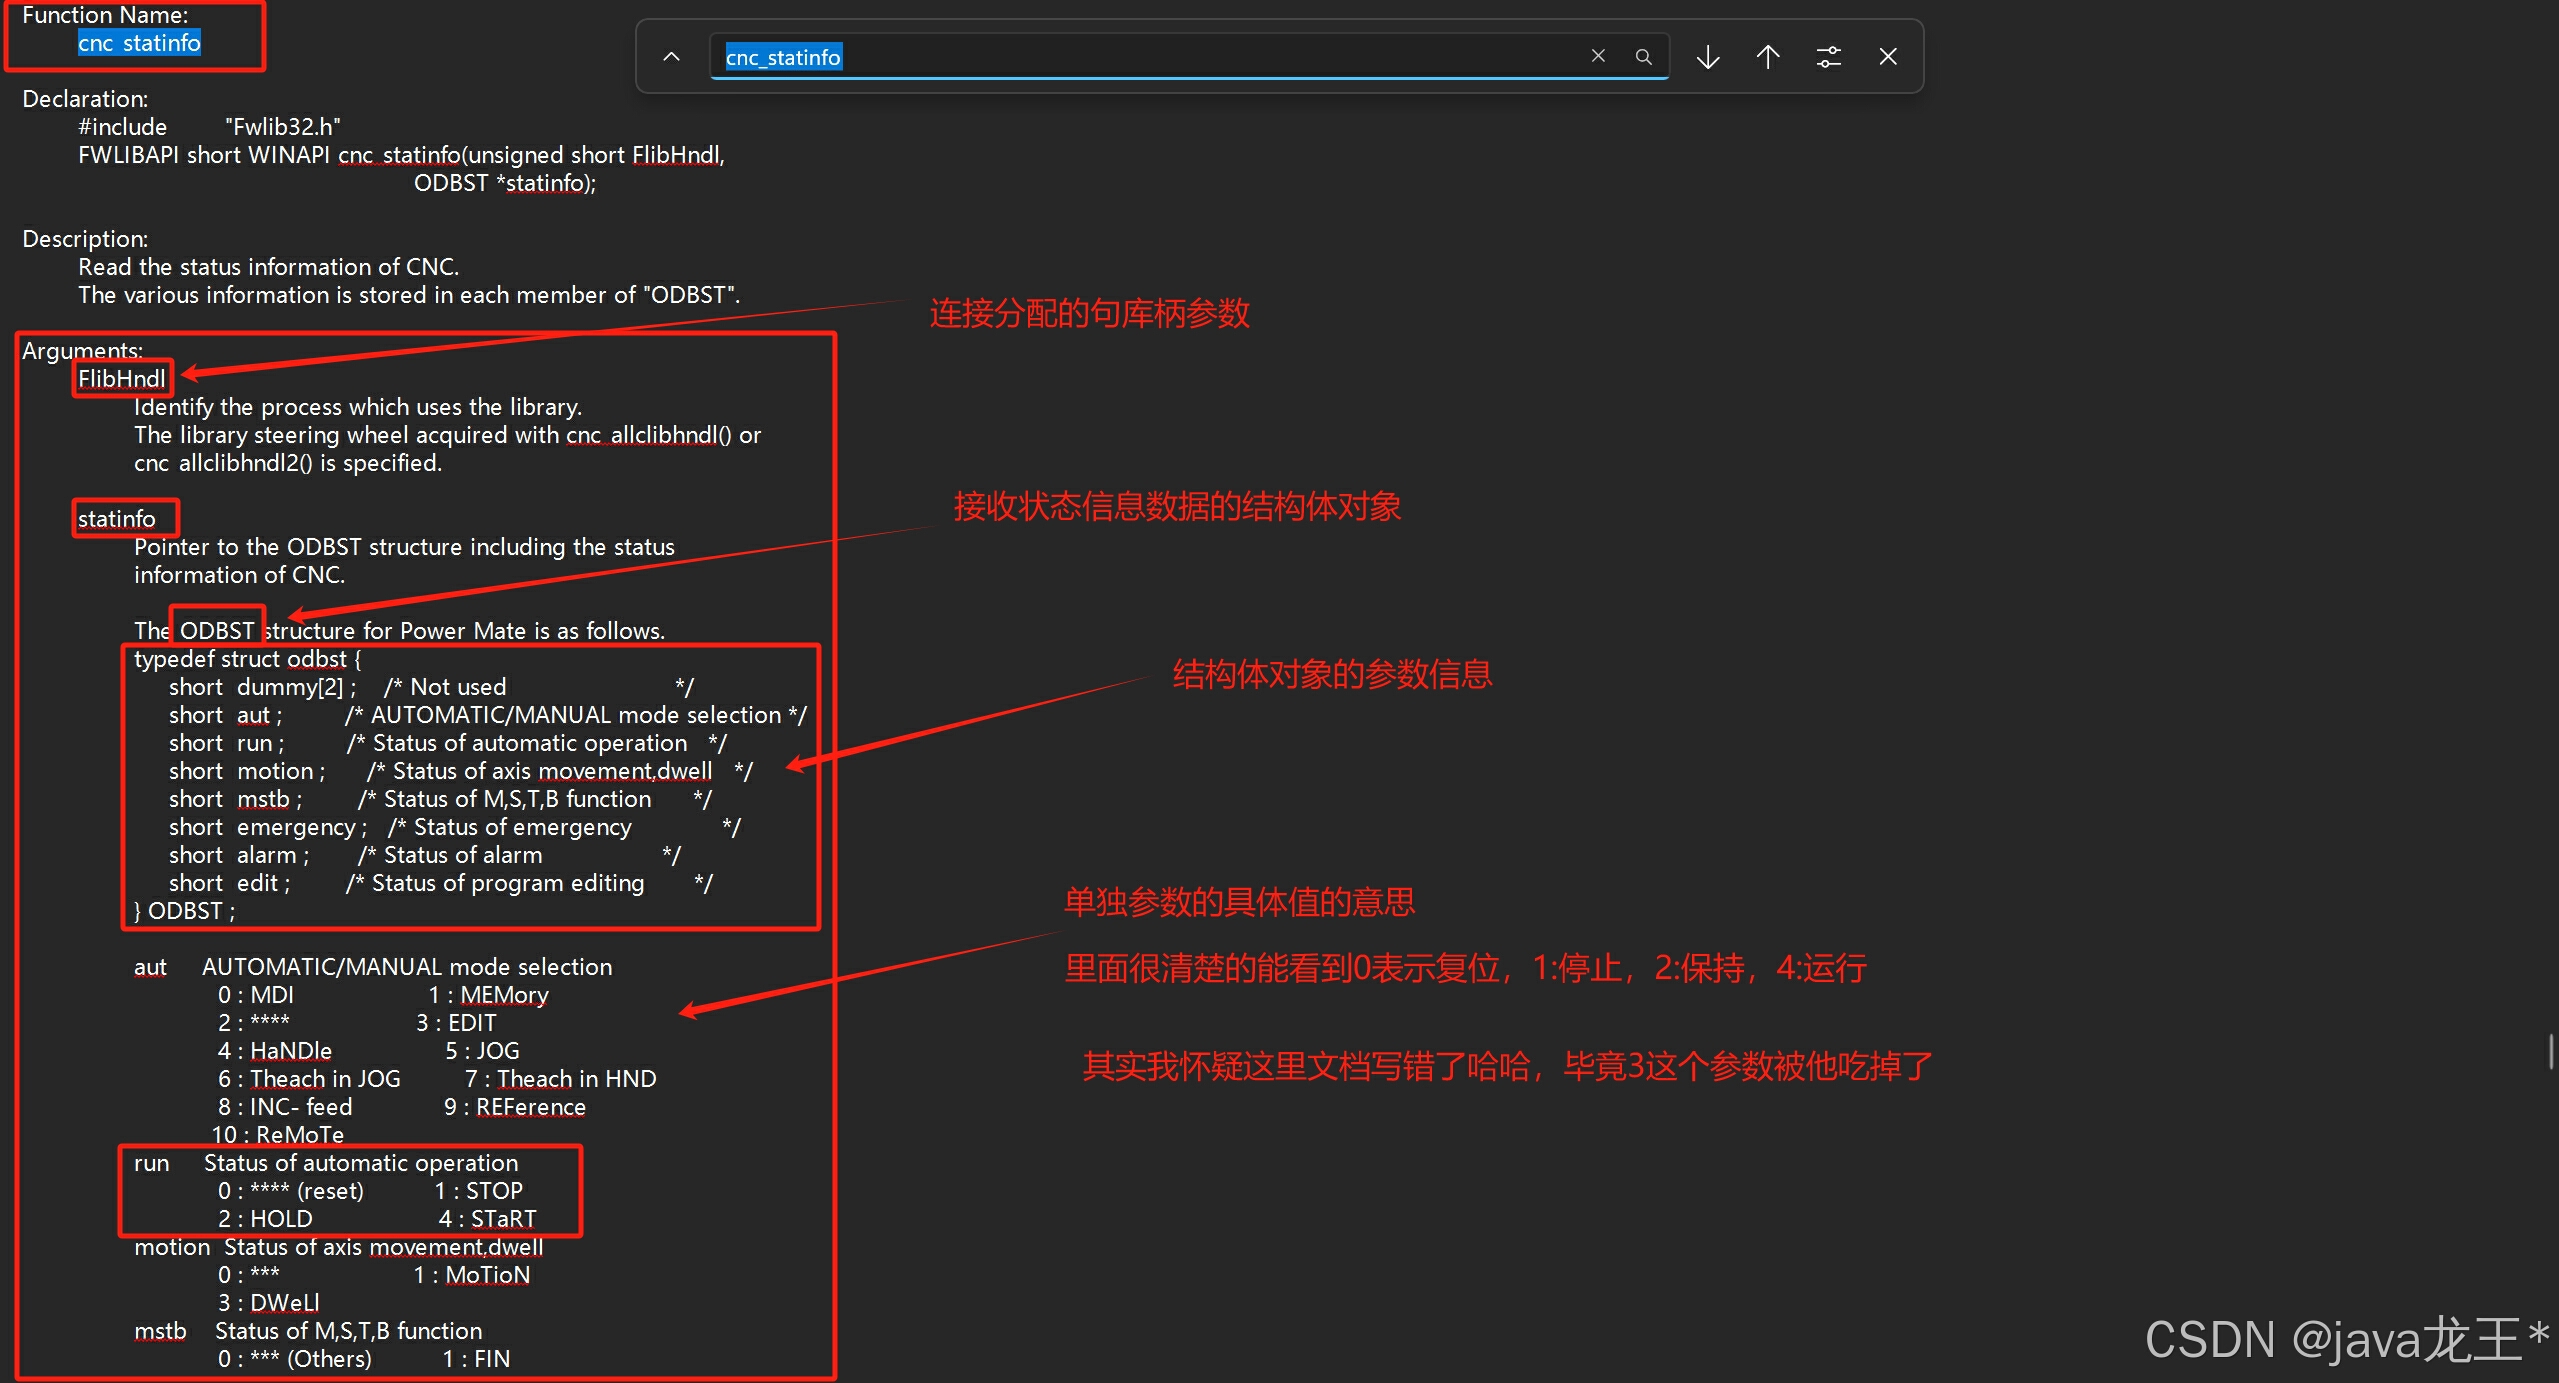Go to previous search match
Screen dimensions: 2559x1383
[1768, 57]
